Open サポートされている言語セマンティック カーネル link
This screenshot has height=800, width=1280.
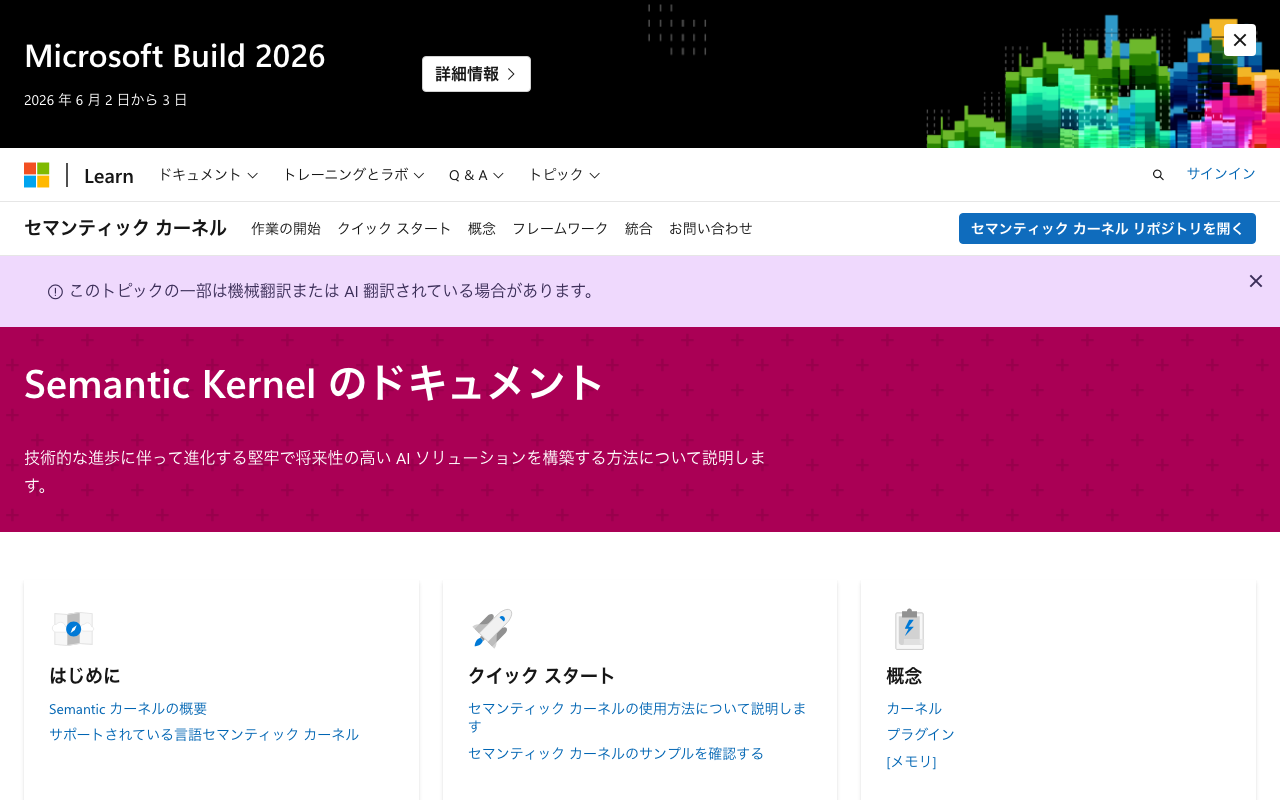tap(204, 734)
